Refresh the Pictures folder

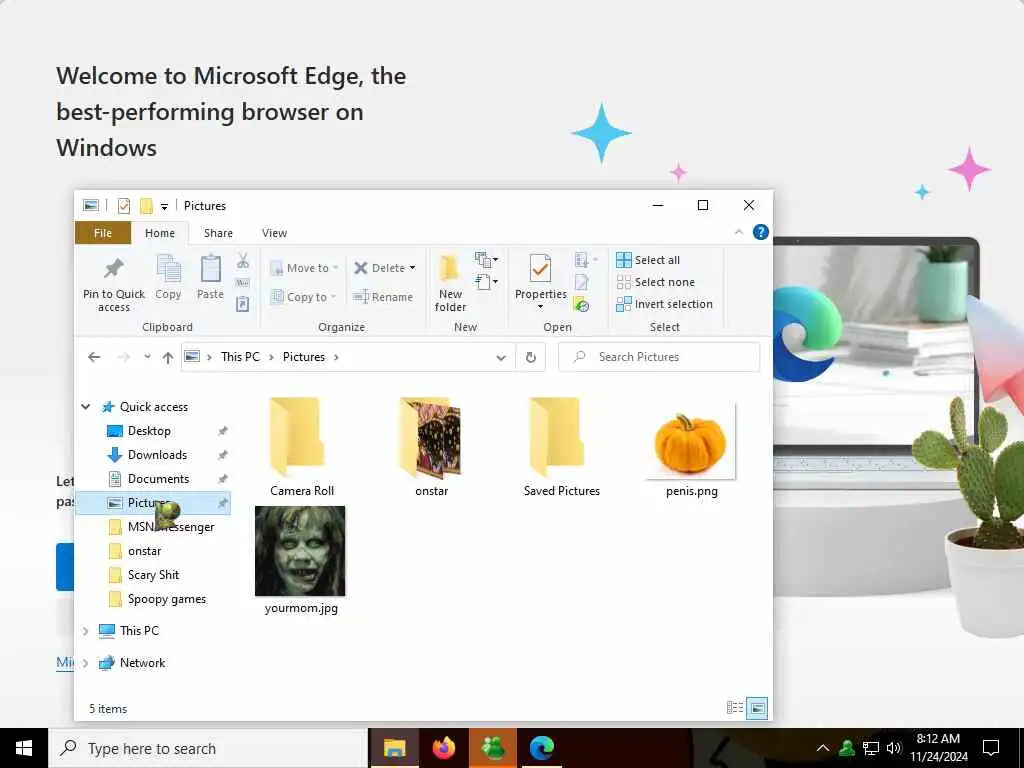coord(531,357)
